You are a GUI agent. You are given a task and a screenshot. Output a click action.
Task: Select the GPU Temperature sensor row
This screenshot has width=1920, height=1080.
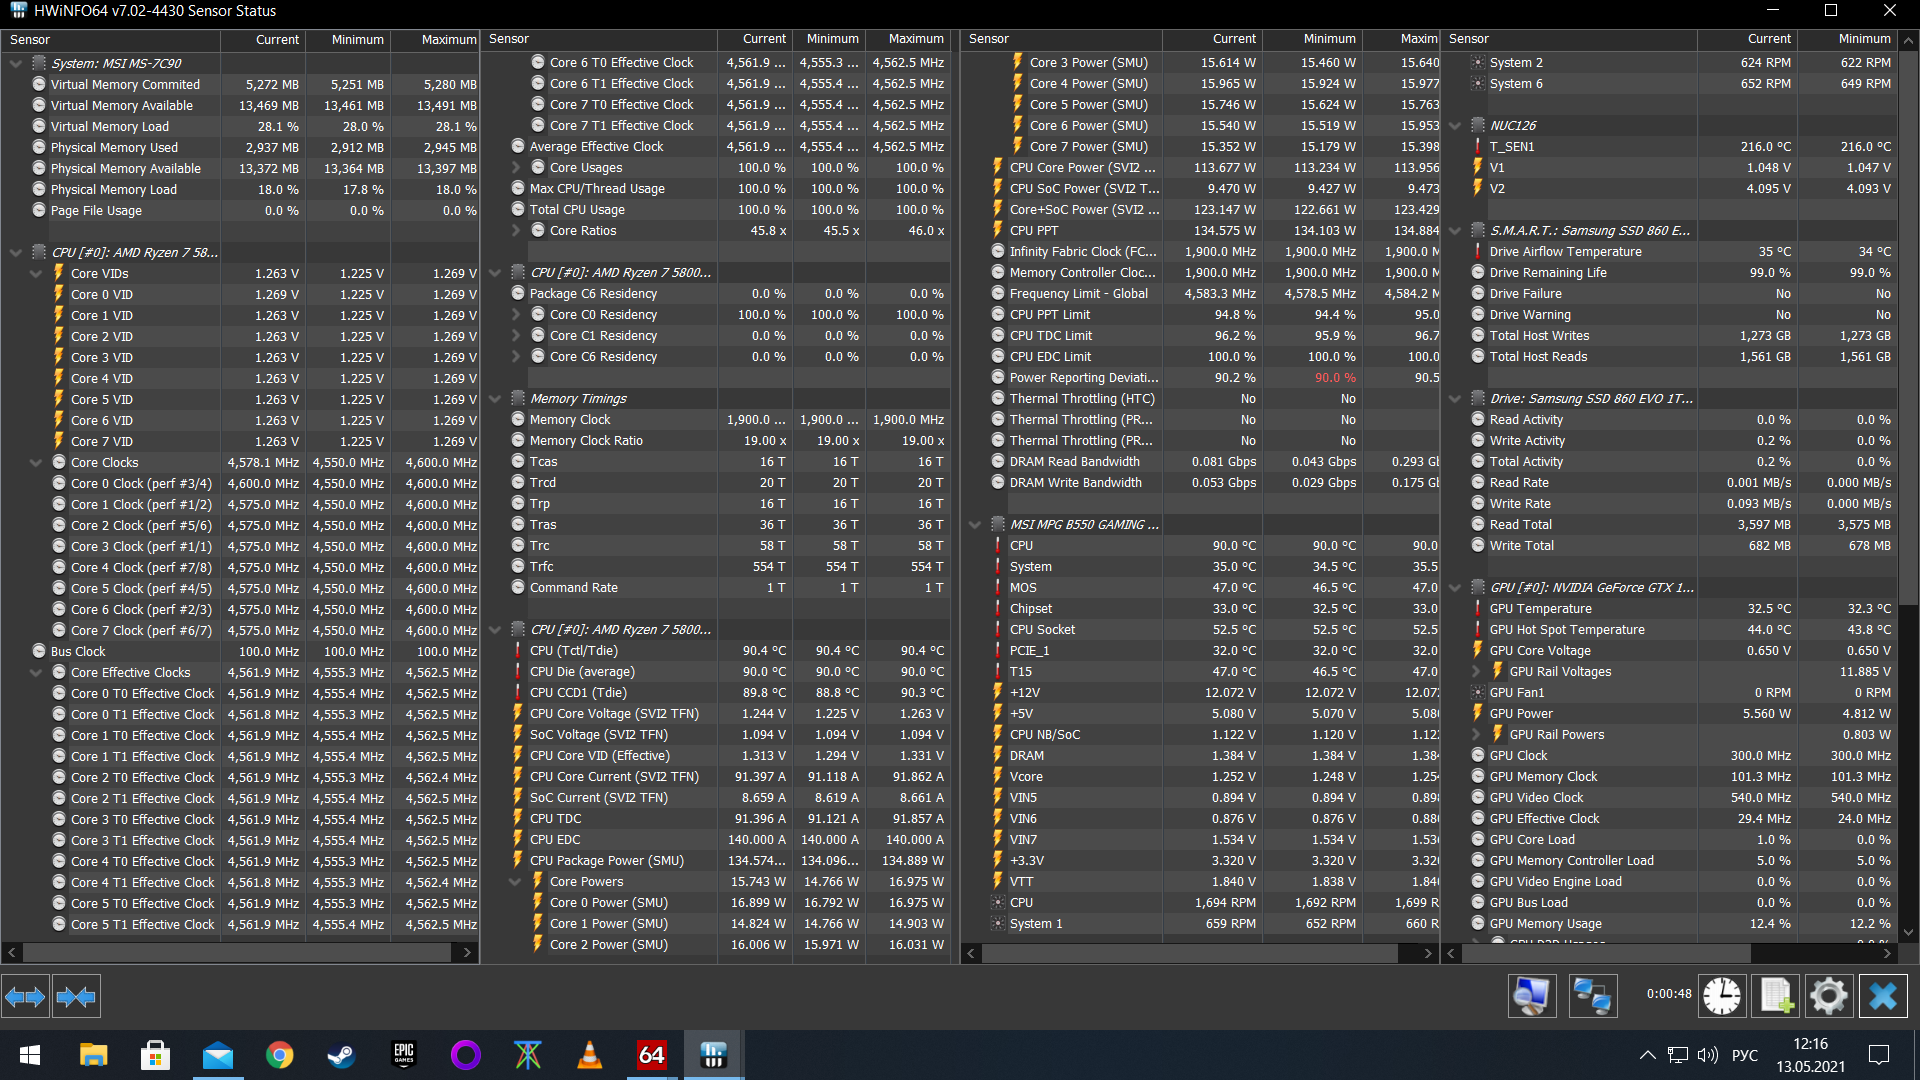(x=1540, y=609)
